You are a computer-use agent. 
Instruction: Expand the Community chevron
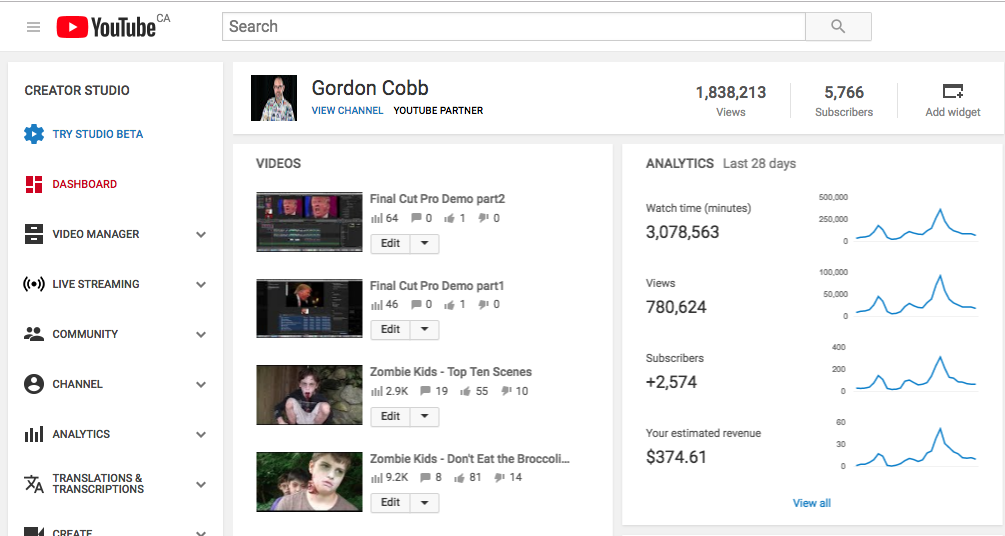201,335
